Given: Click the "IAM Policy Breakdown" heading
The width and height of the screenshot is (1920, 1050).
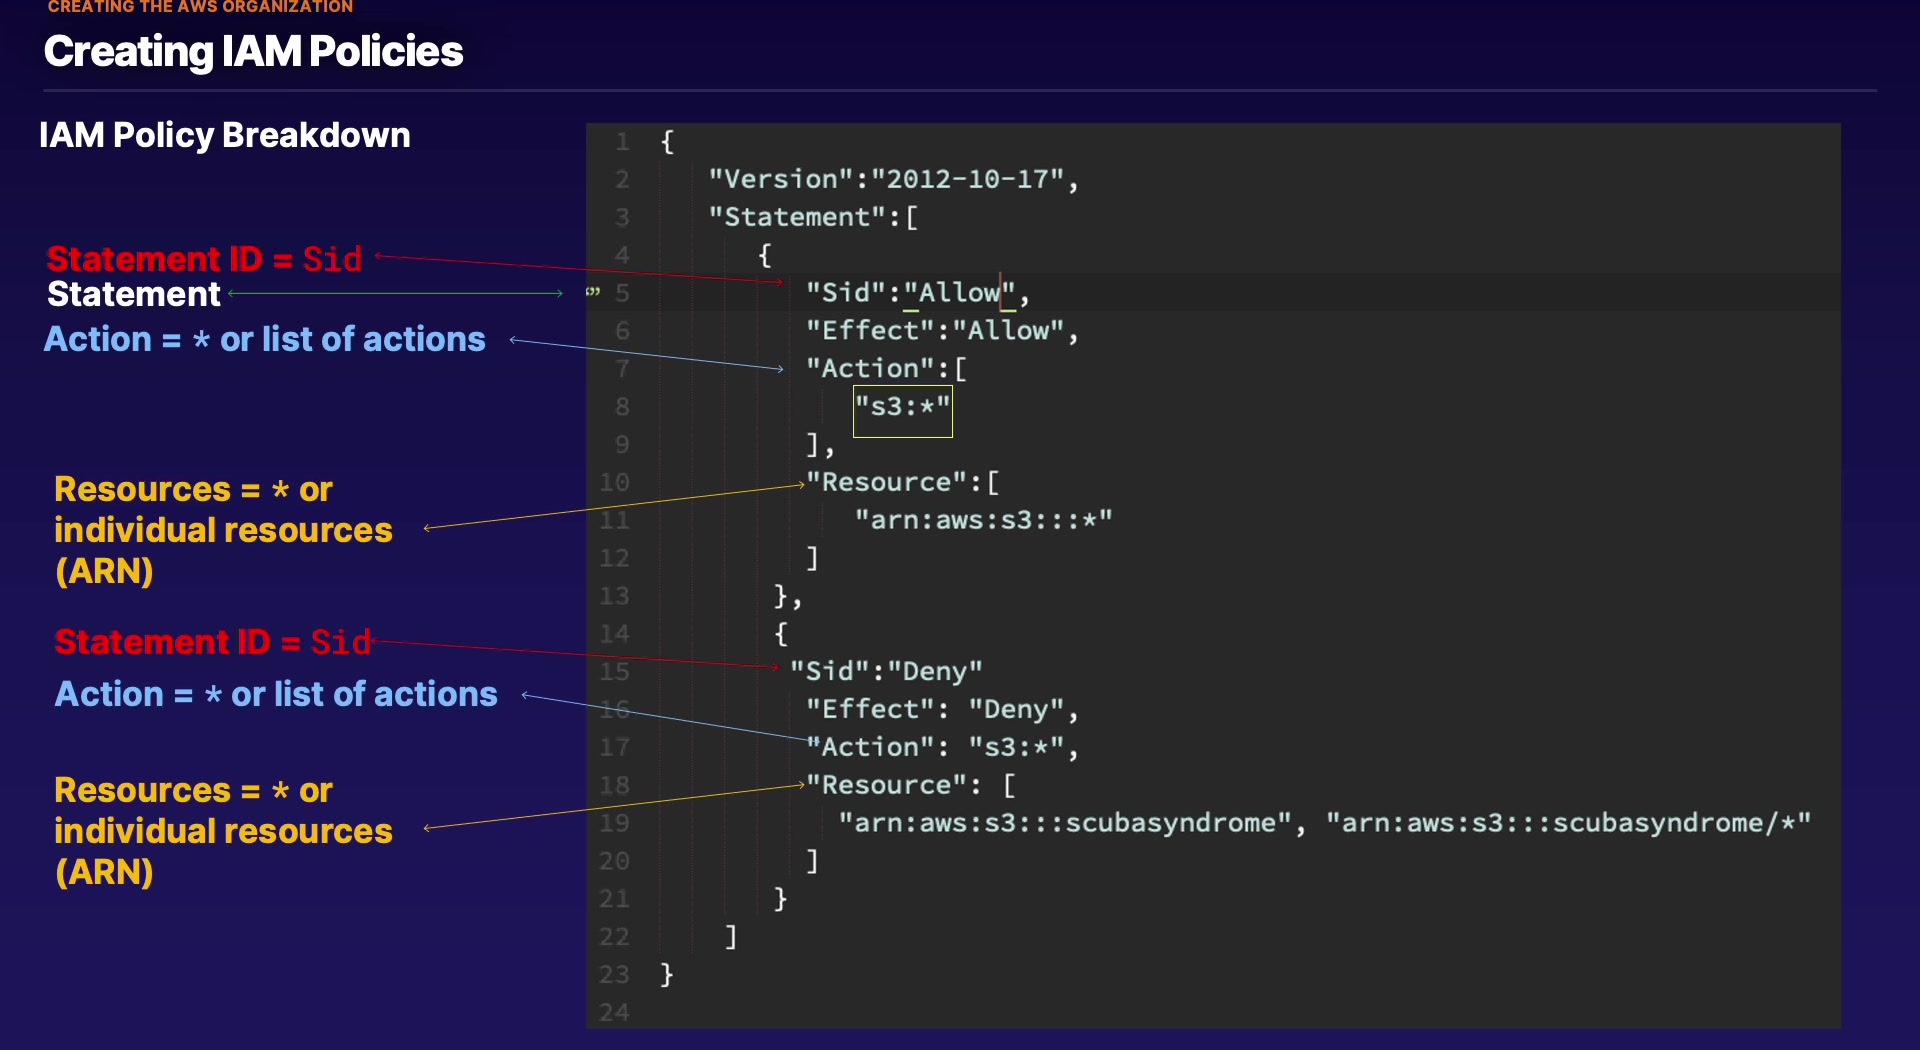Looking at the screenshot, I should (x=225, y=135).
